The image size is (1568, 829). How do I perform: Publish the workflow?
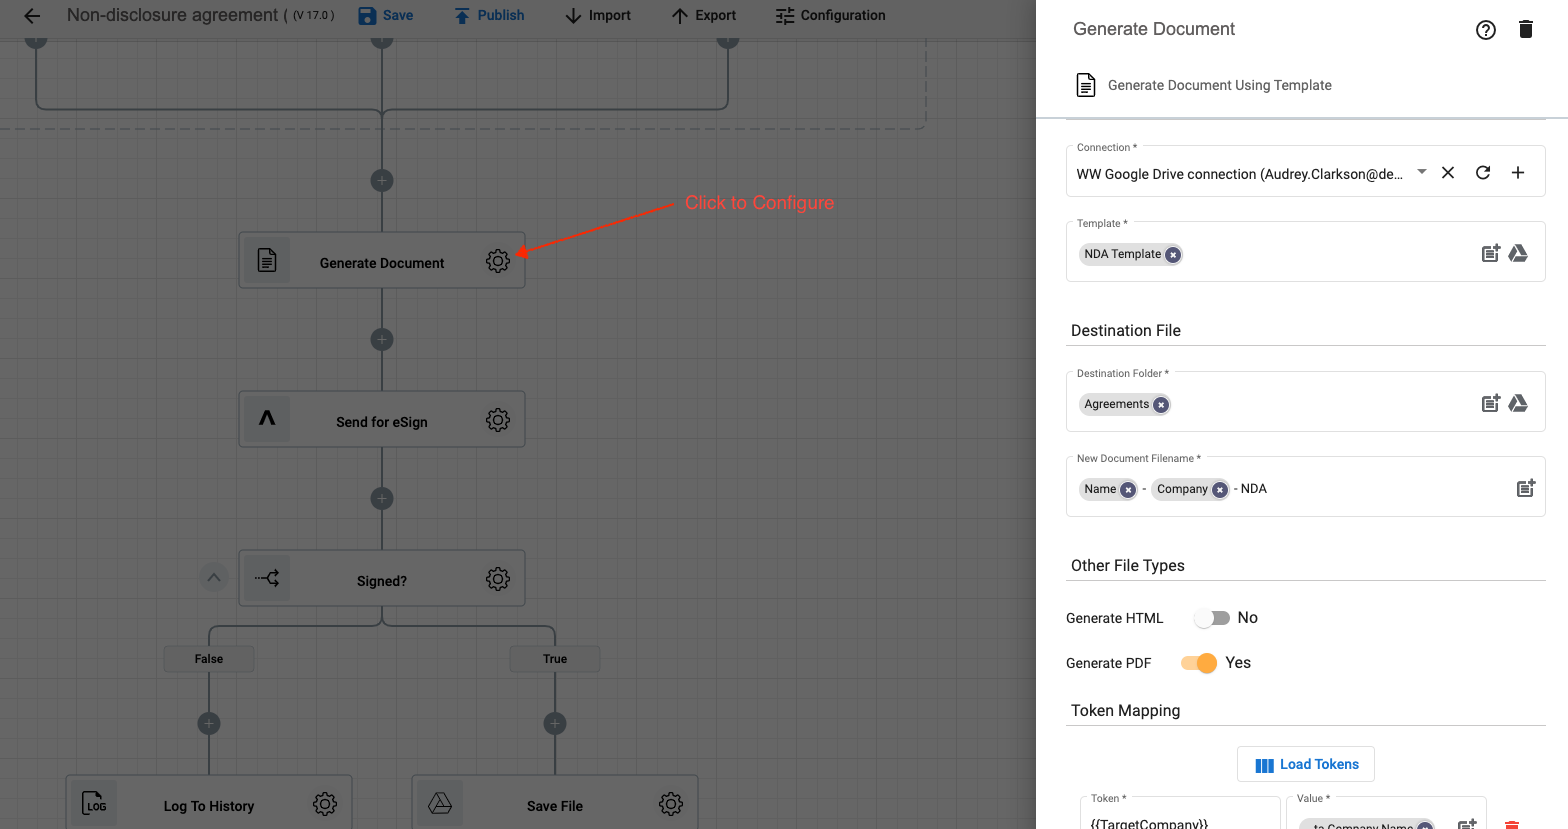(x=489, y=16)
